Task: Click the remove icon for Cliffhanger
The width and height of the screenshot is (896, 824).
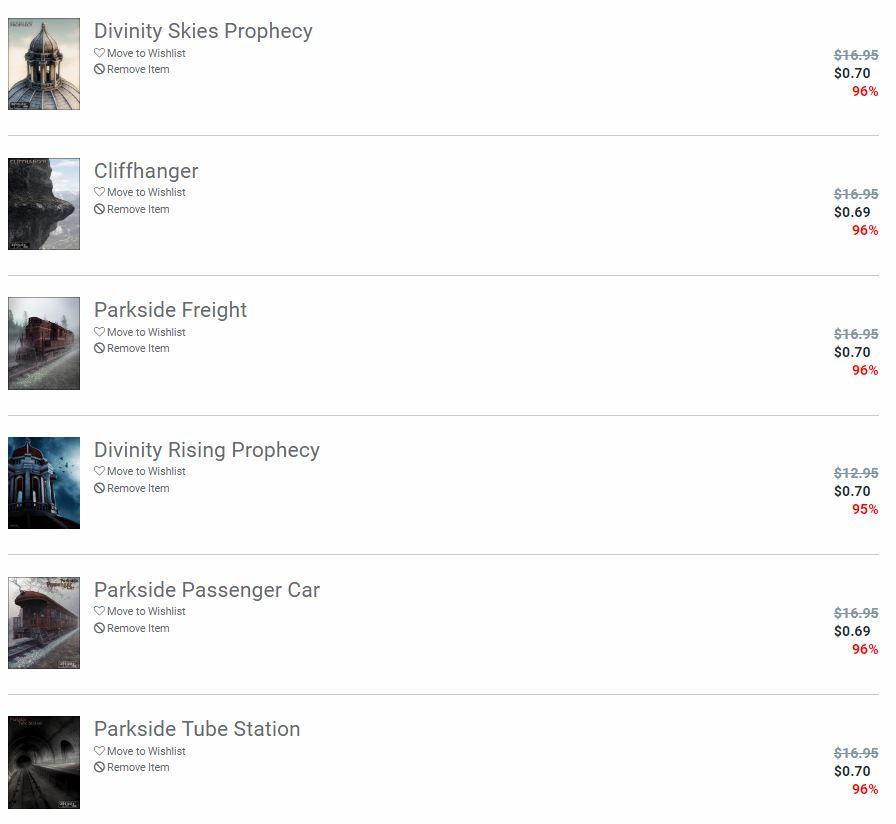Action: point(99,210)
